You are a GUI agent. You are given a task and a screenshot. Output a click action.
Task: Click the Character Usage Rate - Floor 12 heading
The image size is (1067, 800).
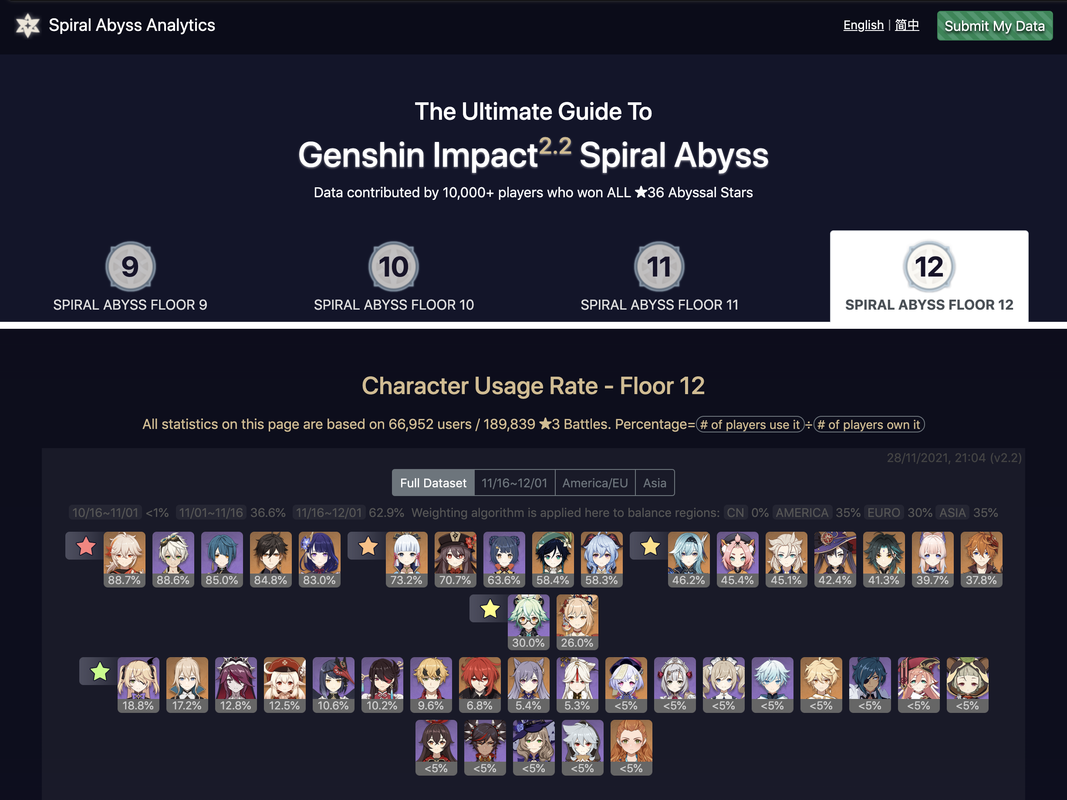pos(533,386)
